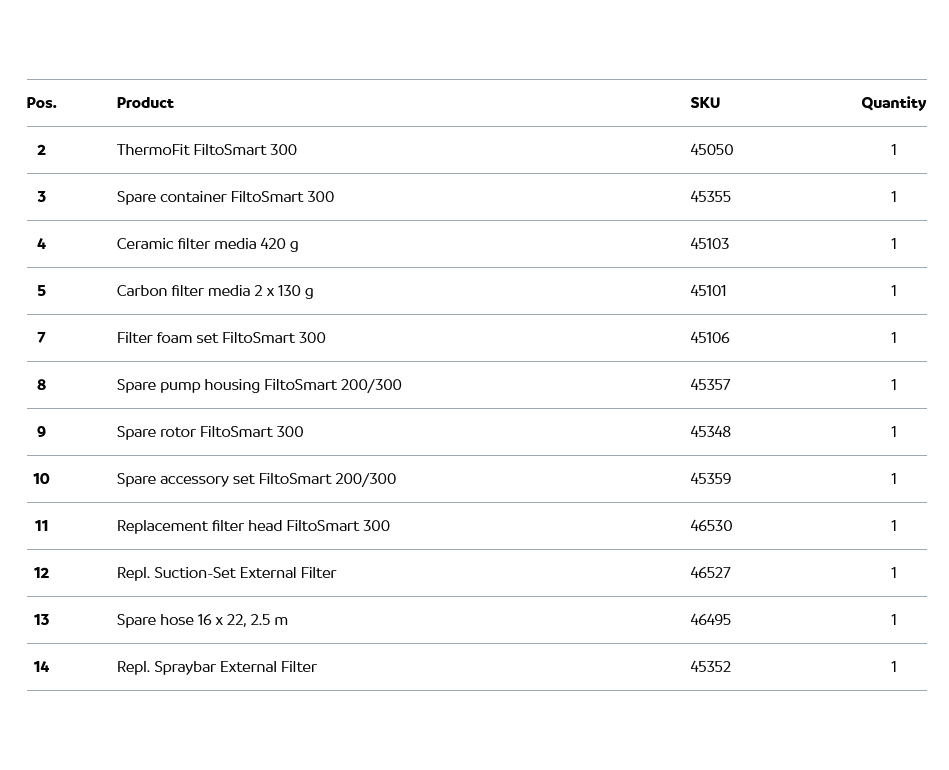Screen dimensions: 949x770
Task: Click position number 10 in the table
Action: [41, 479]
